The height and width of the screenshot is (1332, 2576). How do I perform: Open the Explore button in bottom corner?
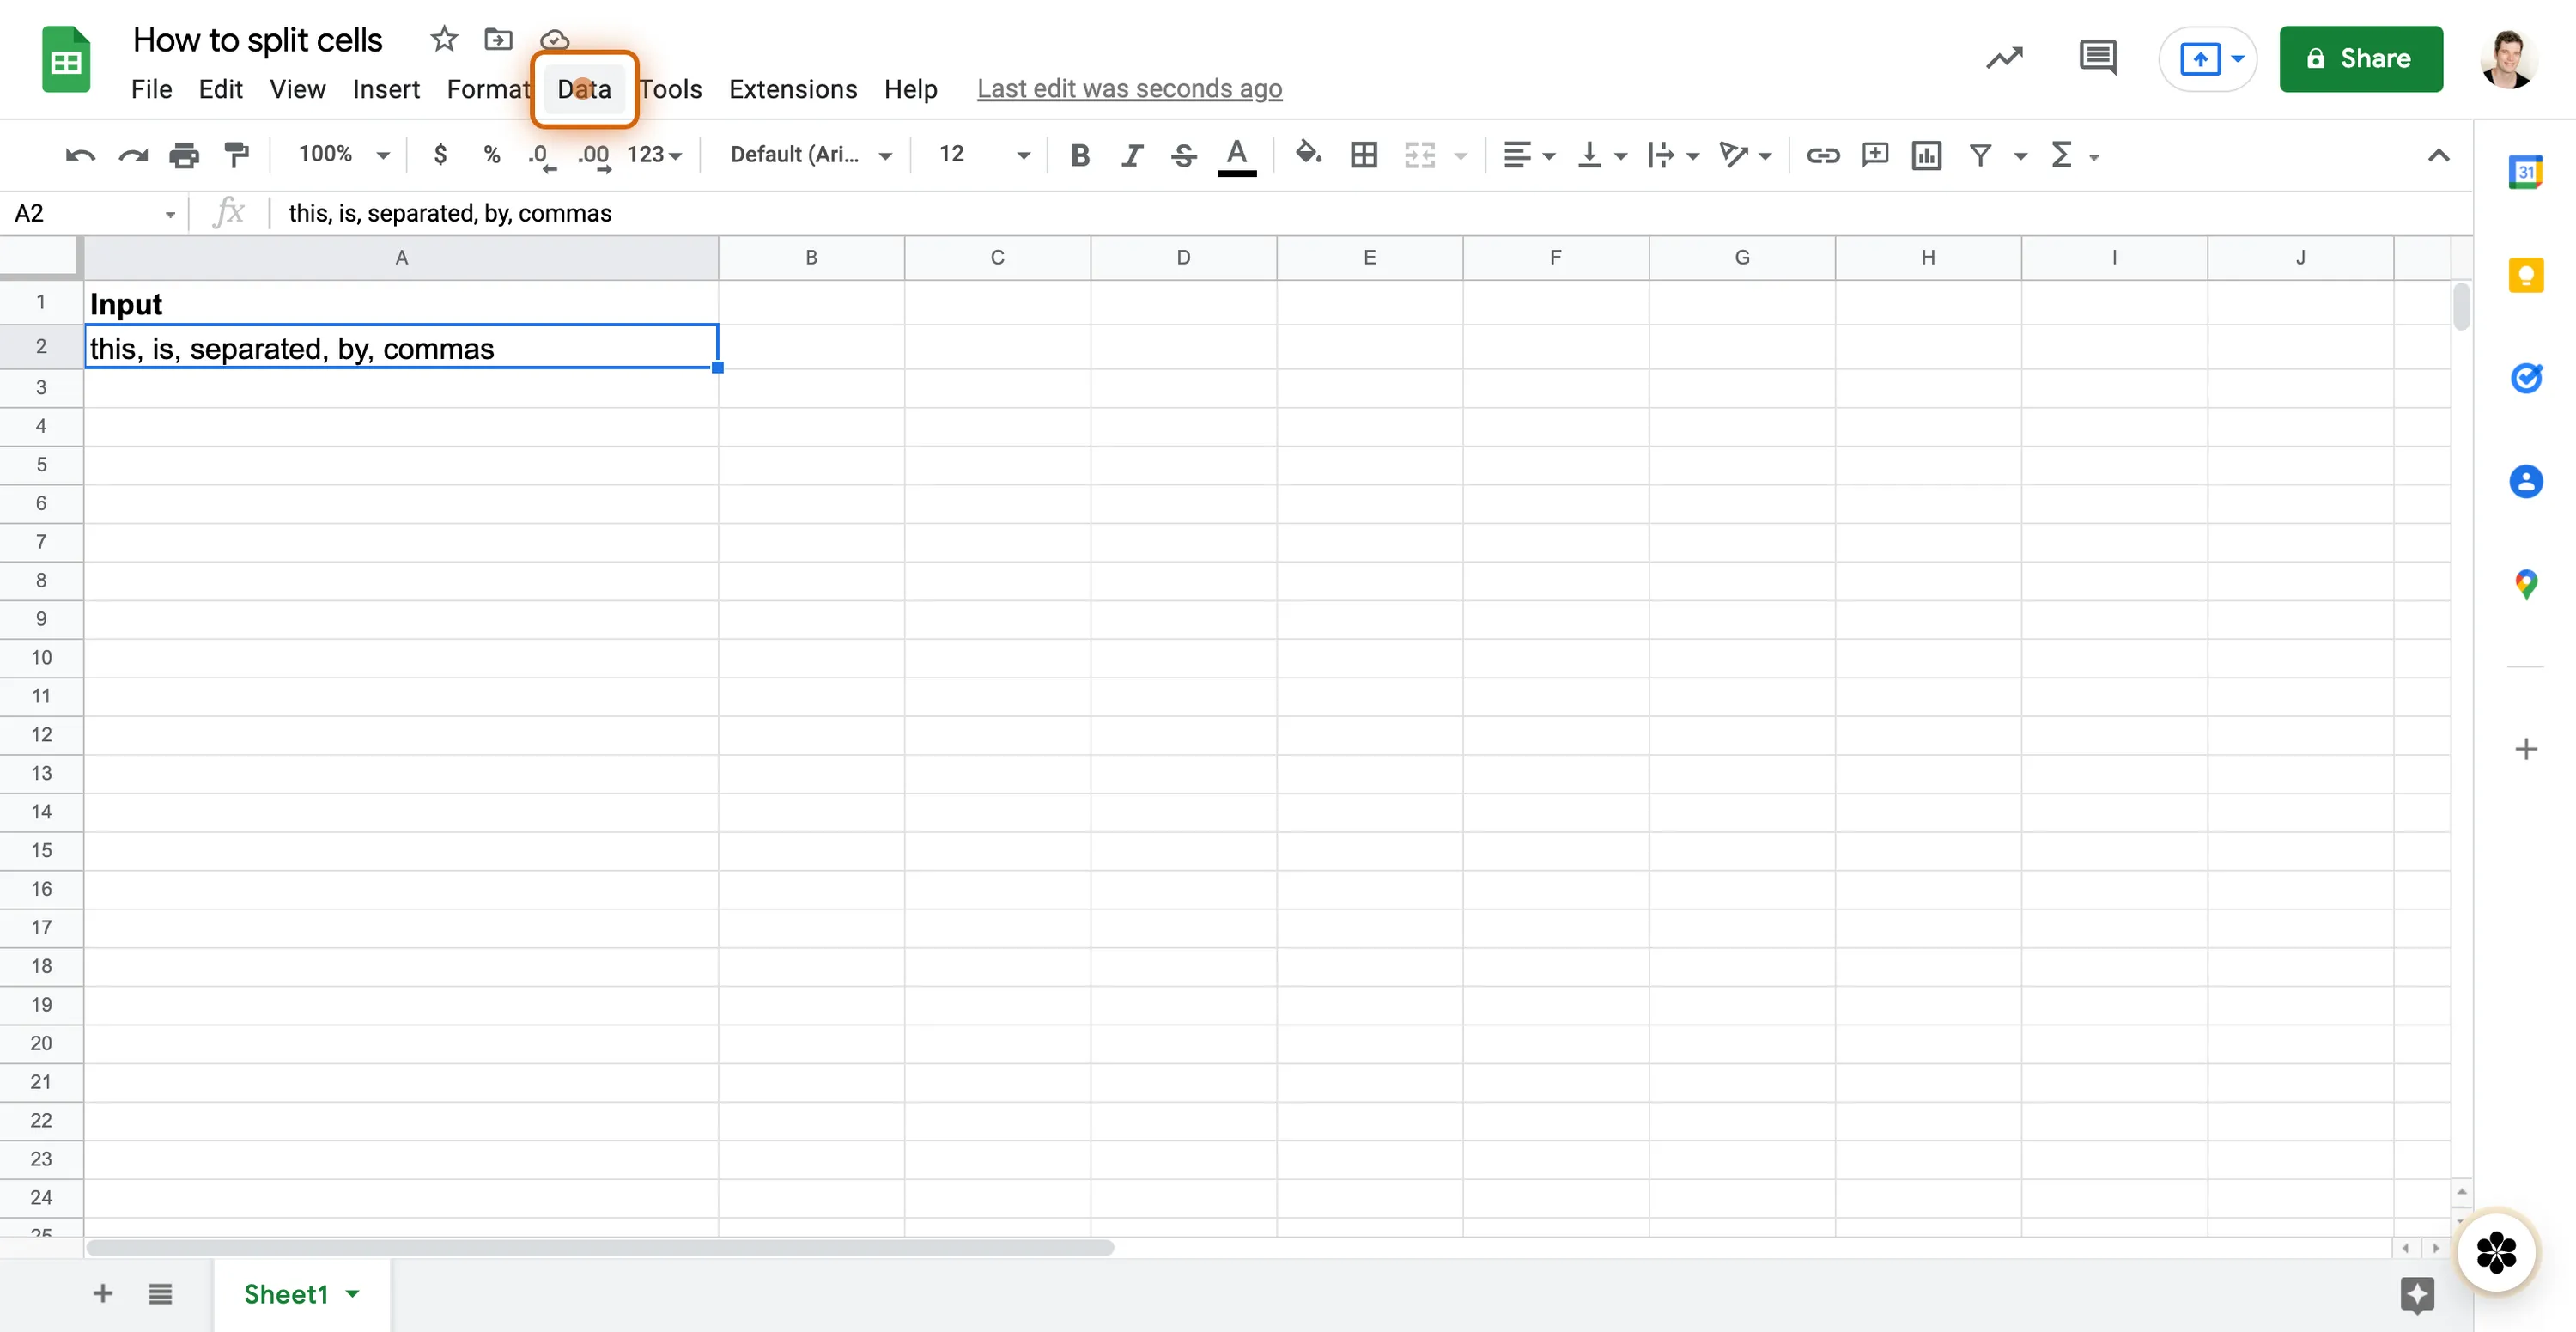click(x=2416, y=1294)
